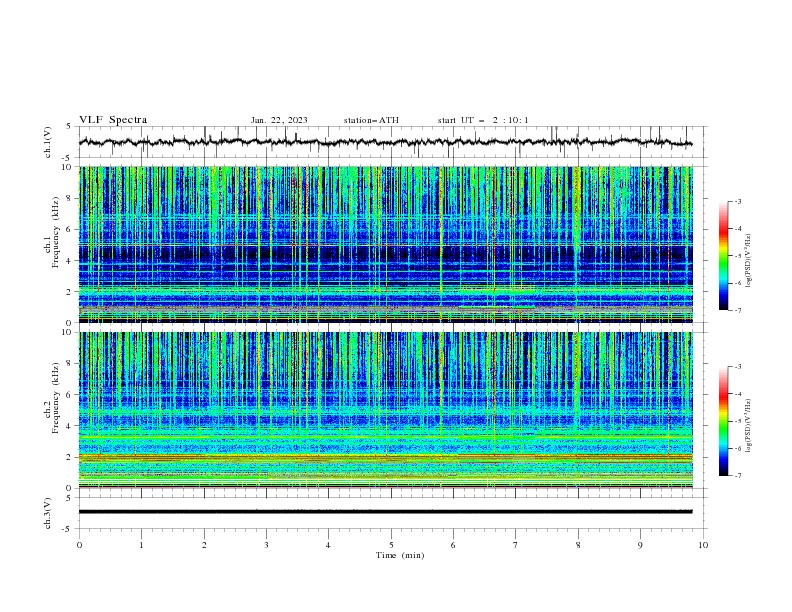Click the ch.3 voltage waveform trace
The height and width of the screenshot is (612, 792).
tap(386, 512)
